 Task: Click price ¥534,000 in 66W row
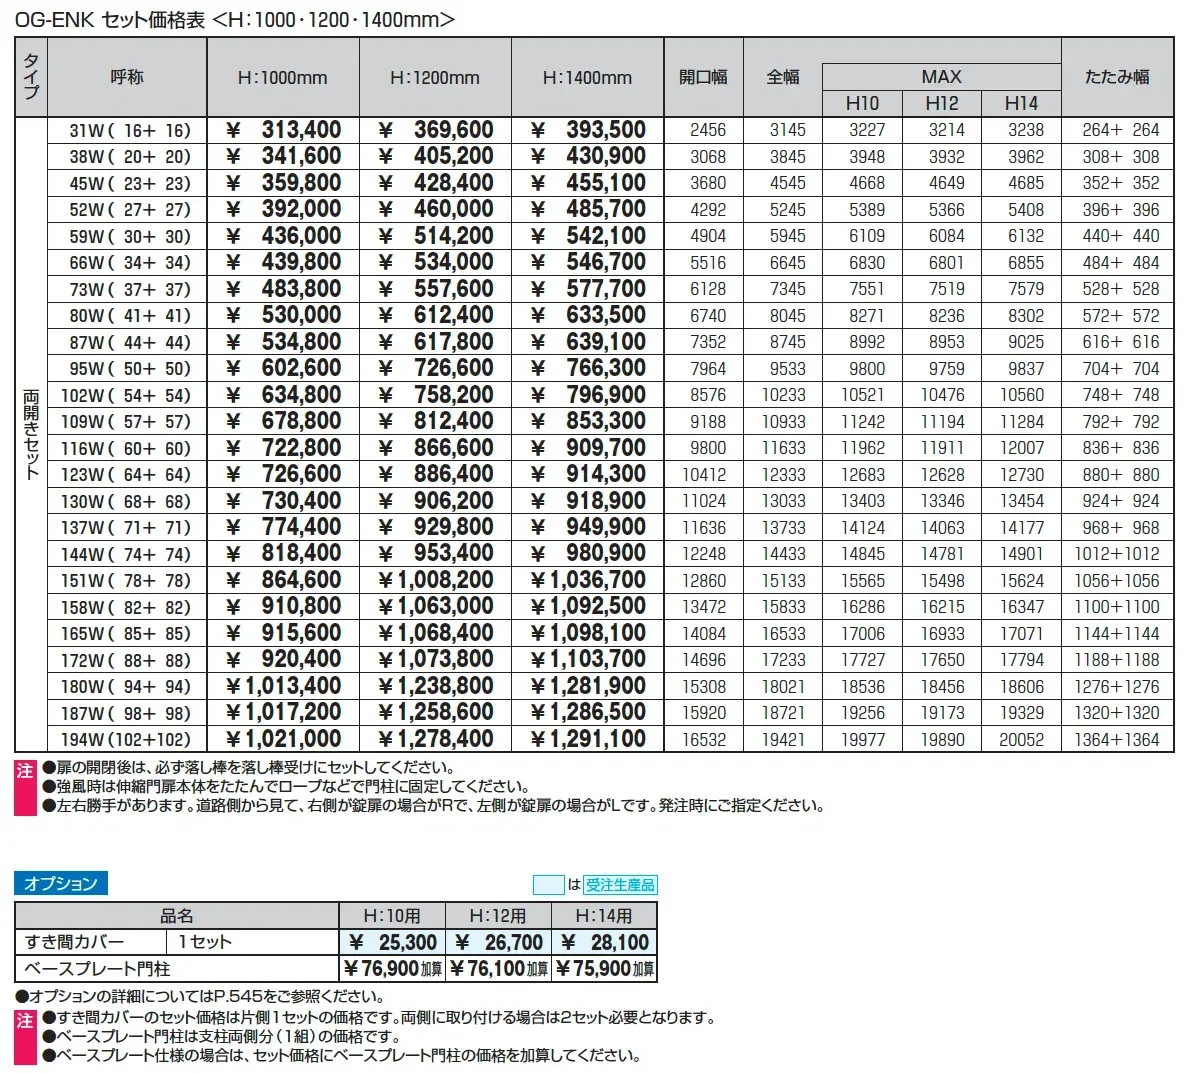(x=436, y=262)
